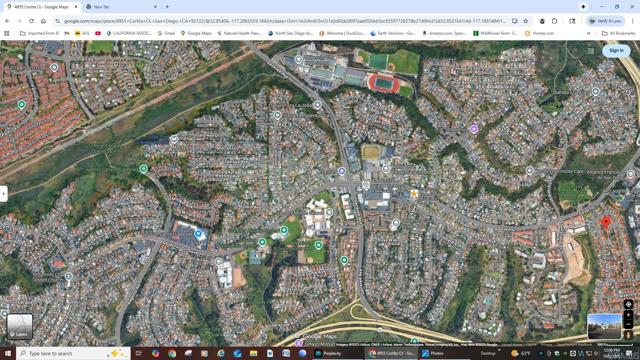Image resolution: width=640 pixels, height=360 pixels.
Task: Select the blue shopping marker on the map
Action: (198, 234)
